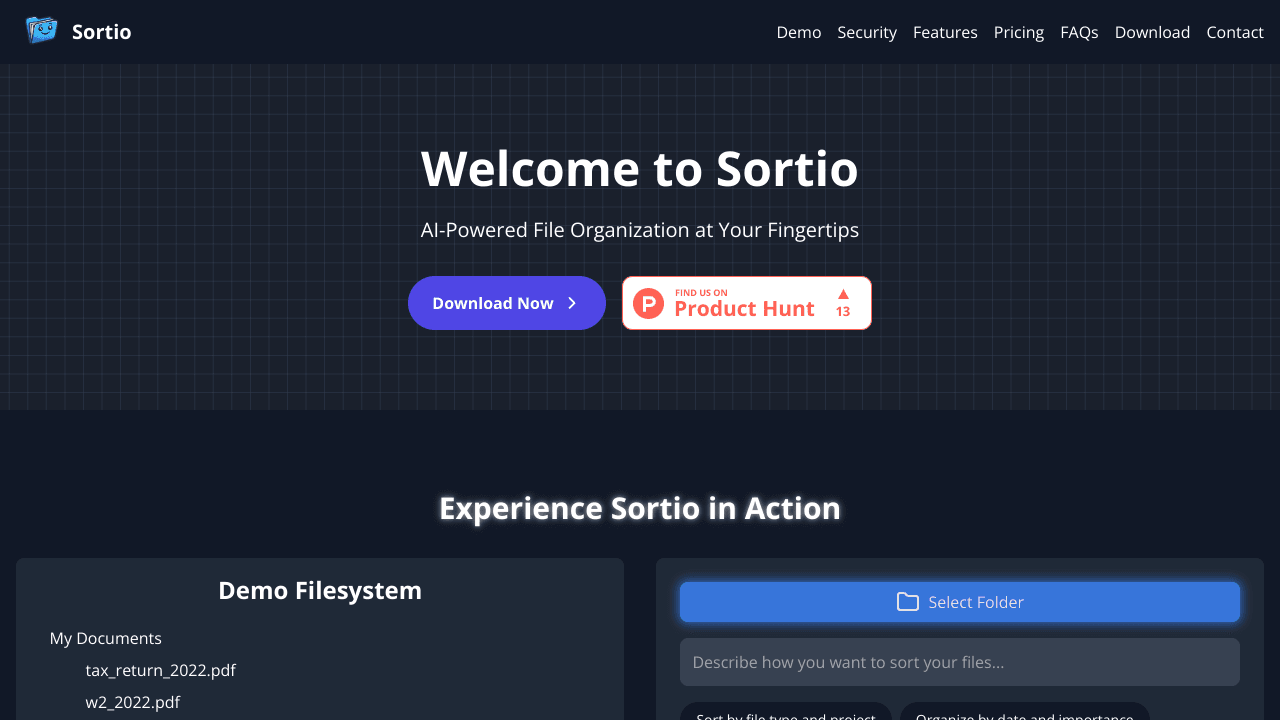View the Pricing section

pyautogui.click(x=1018, y=32)
